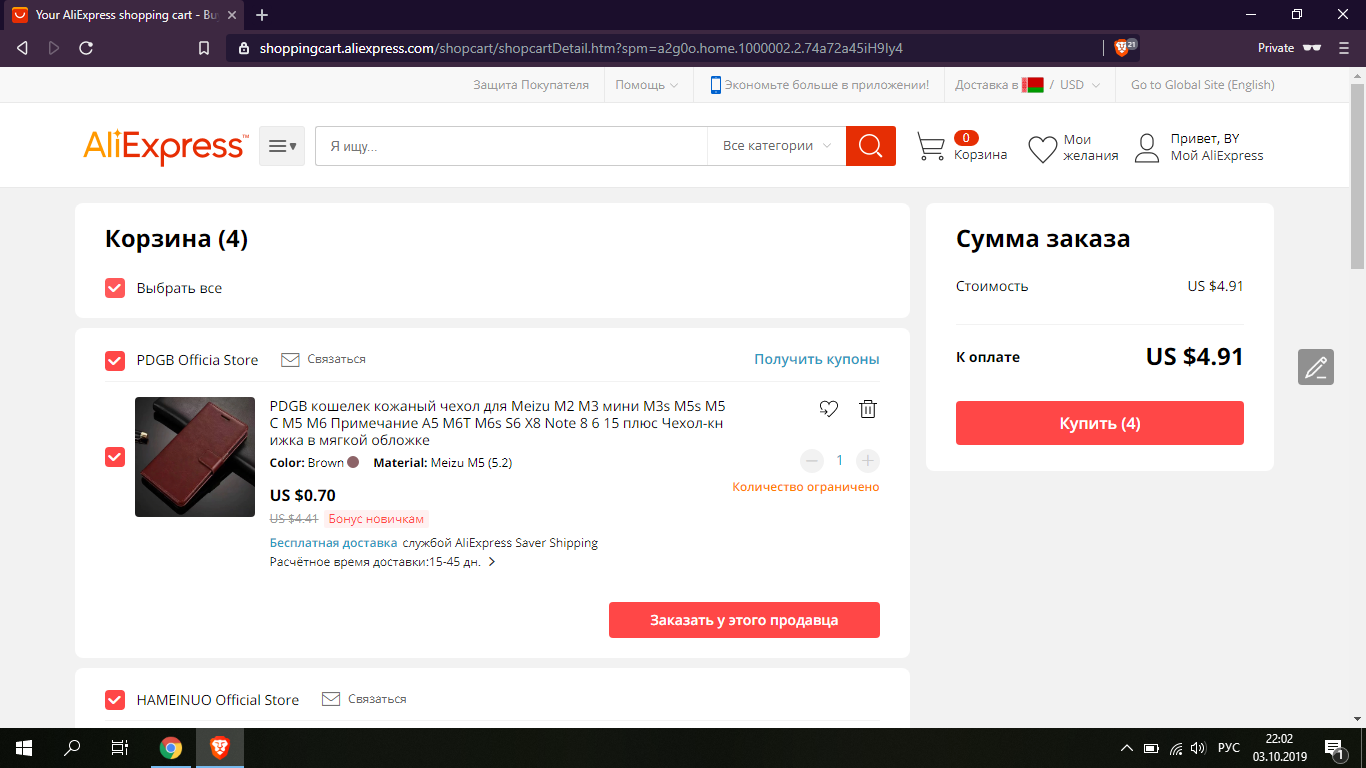Open 'Мой AliExpress' account menu
Viewport: 1366px width, 768px height.
pos(1217,156)
